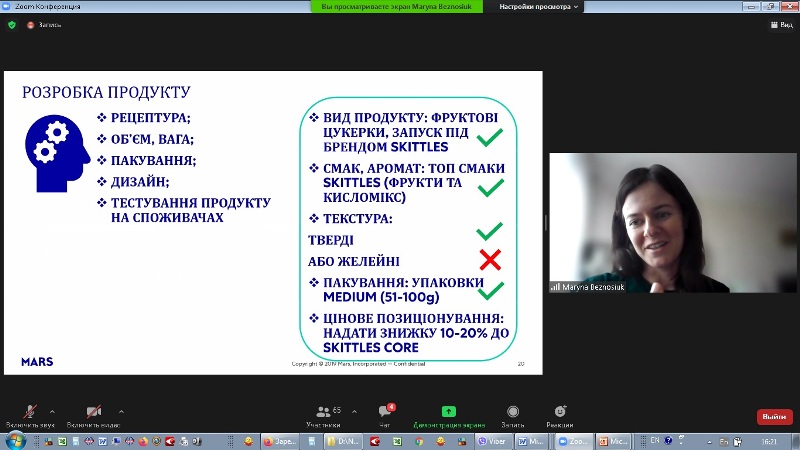Click the ОБ'ЄМ, ВАГА; bullet text

click(152, 139)
